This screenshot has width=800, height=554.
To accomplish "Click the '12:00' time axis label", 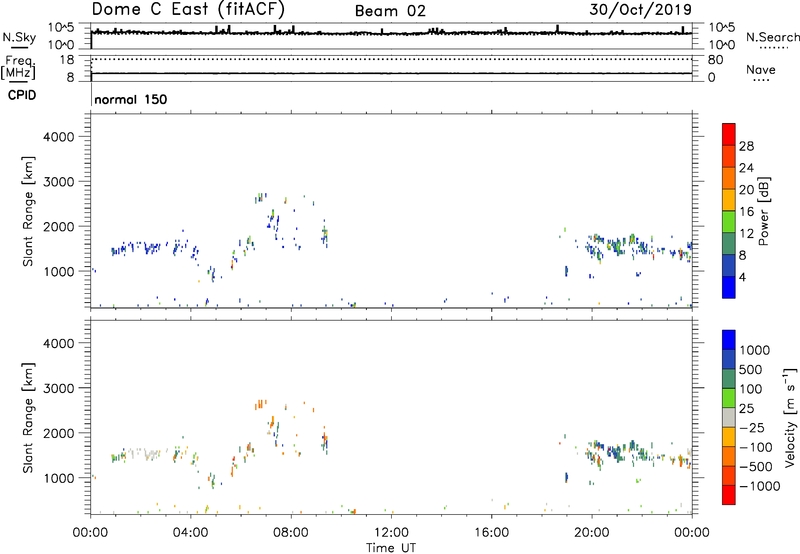I will coord(391,532).
